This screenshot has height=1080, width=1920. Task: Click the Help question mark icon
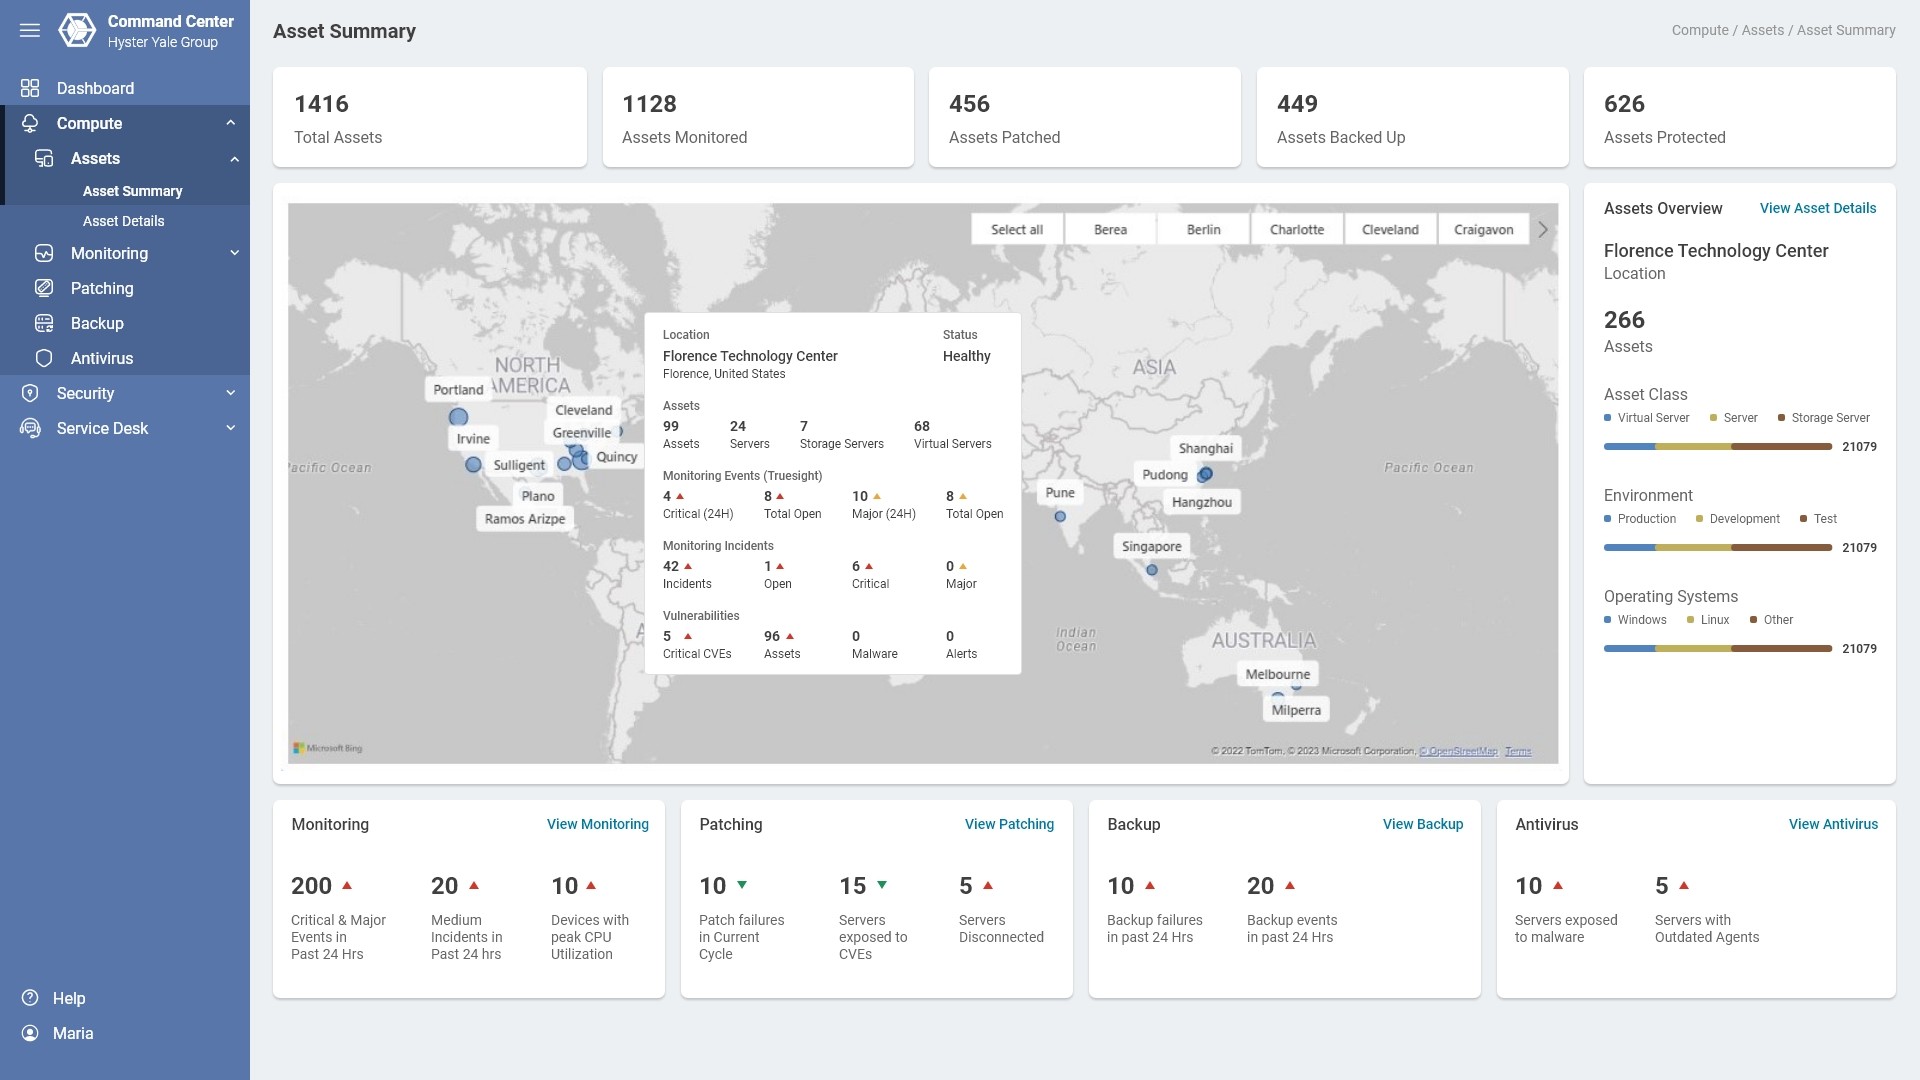(x=30, y=998)
